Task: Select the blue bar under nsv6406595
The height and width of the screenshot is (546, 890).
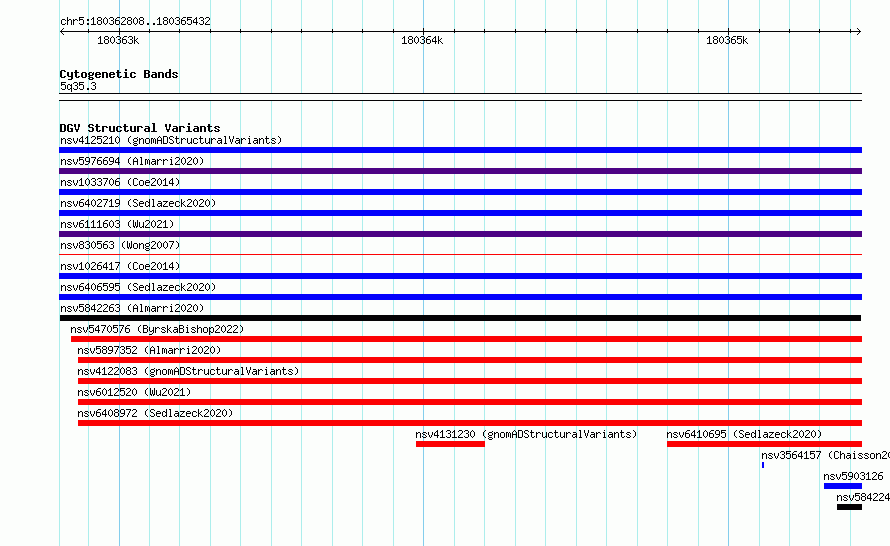Action: 460,297
